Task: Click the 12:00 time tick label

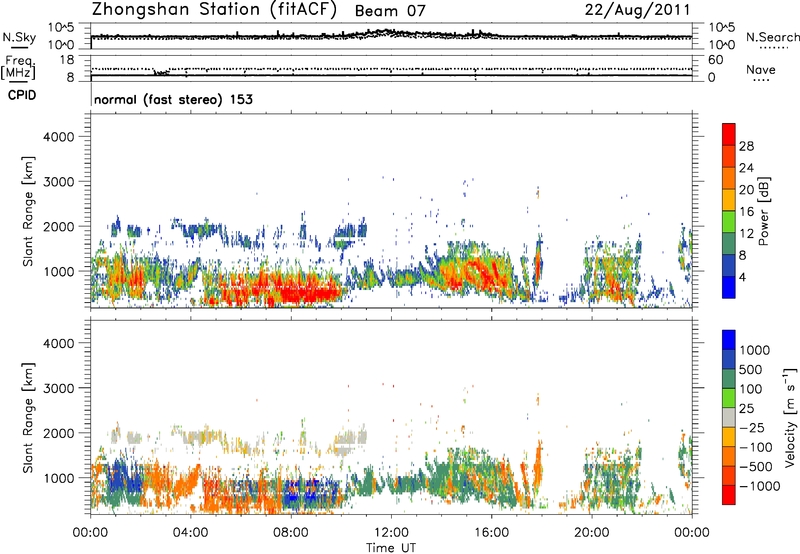Action: pyautogui.click(x=391, y=533)
